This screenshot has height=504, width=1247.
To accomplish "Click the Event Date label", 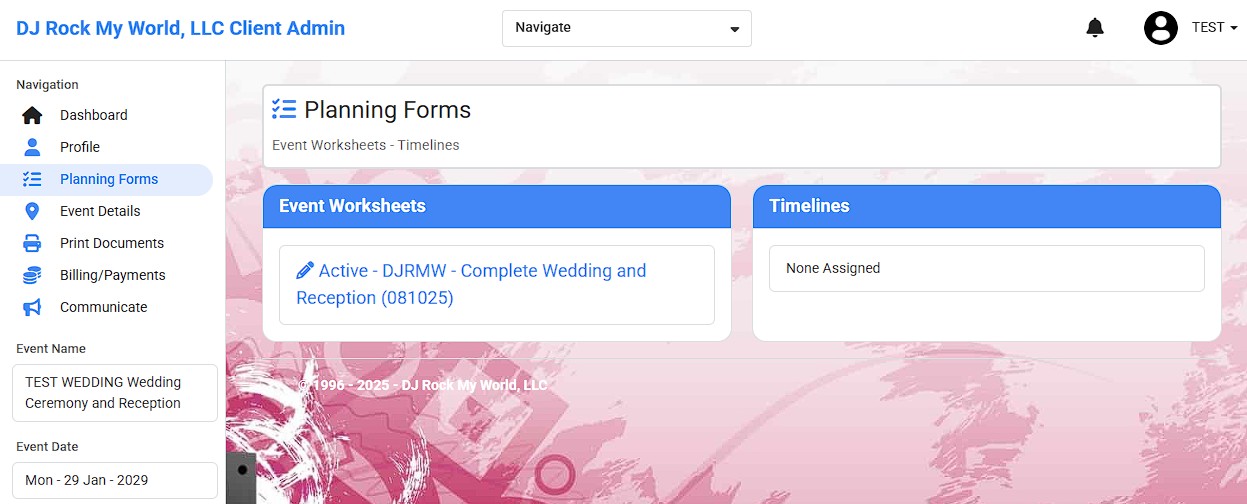I will tap(47, 447).
